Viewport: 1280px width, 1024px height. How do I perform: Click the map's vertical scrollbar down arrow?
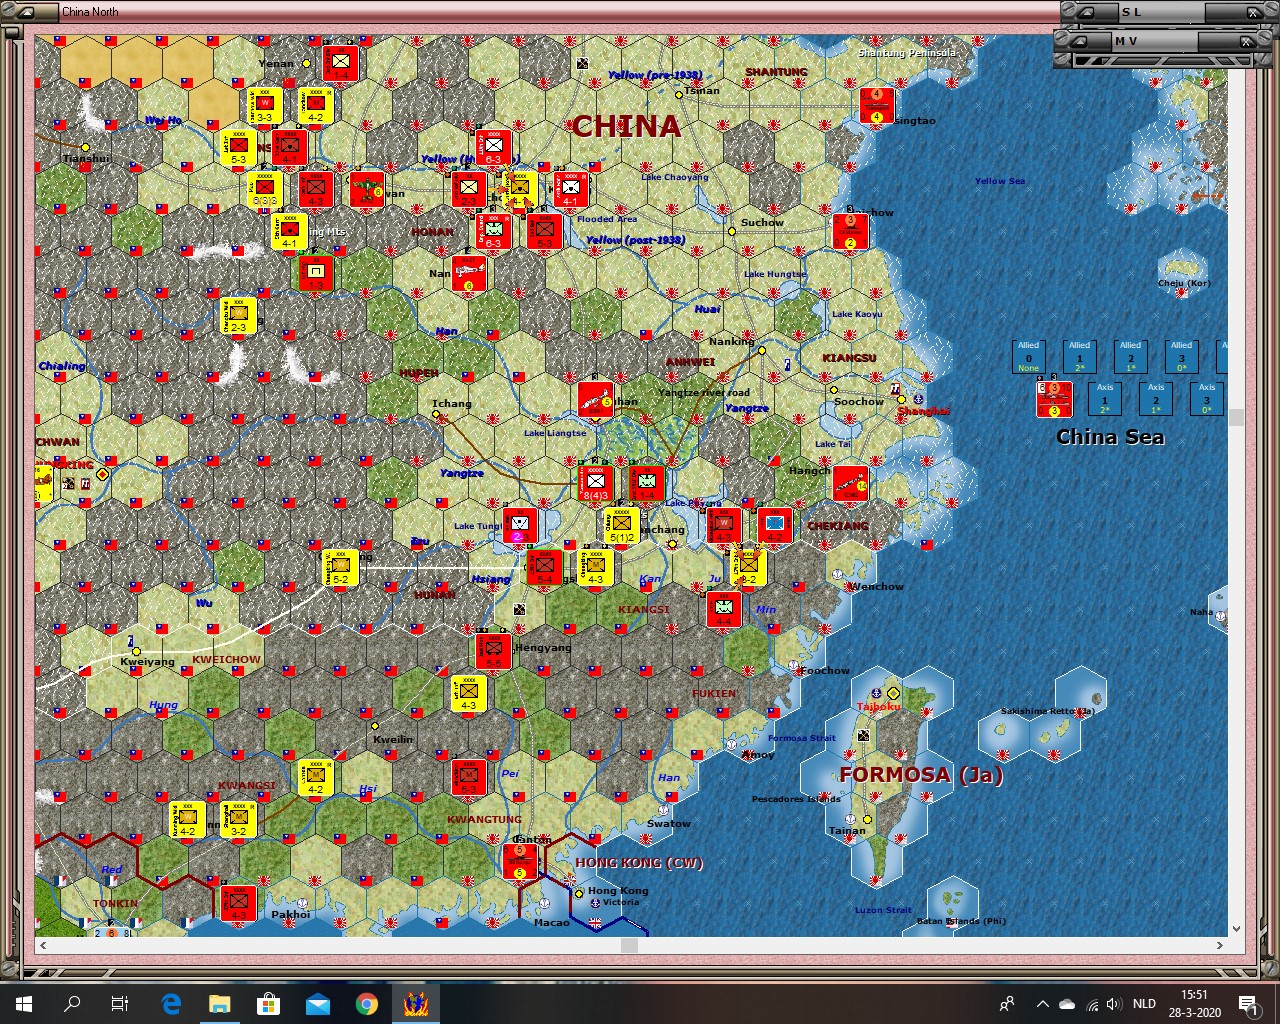pyautogui.click(x=1236, y=929)
